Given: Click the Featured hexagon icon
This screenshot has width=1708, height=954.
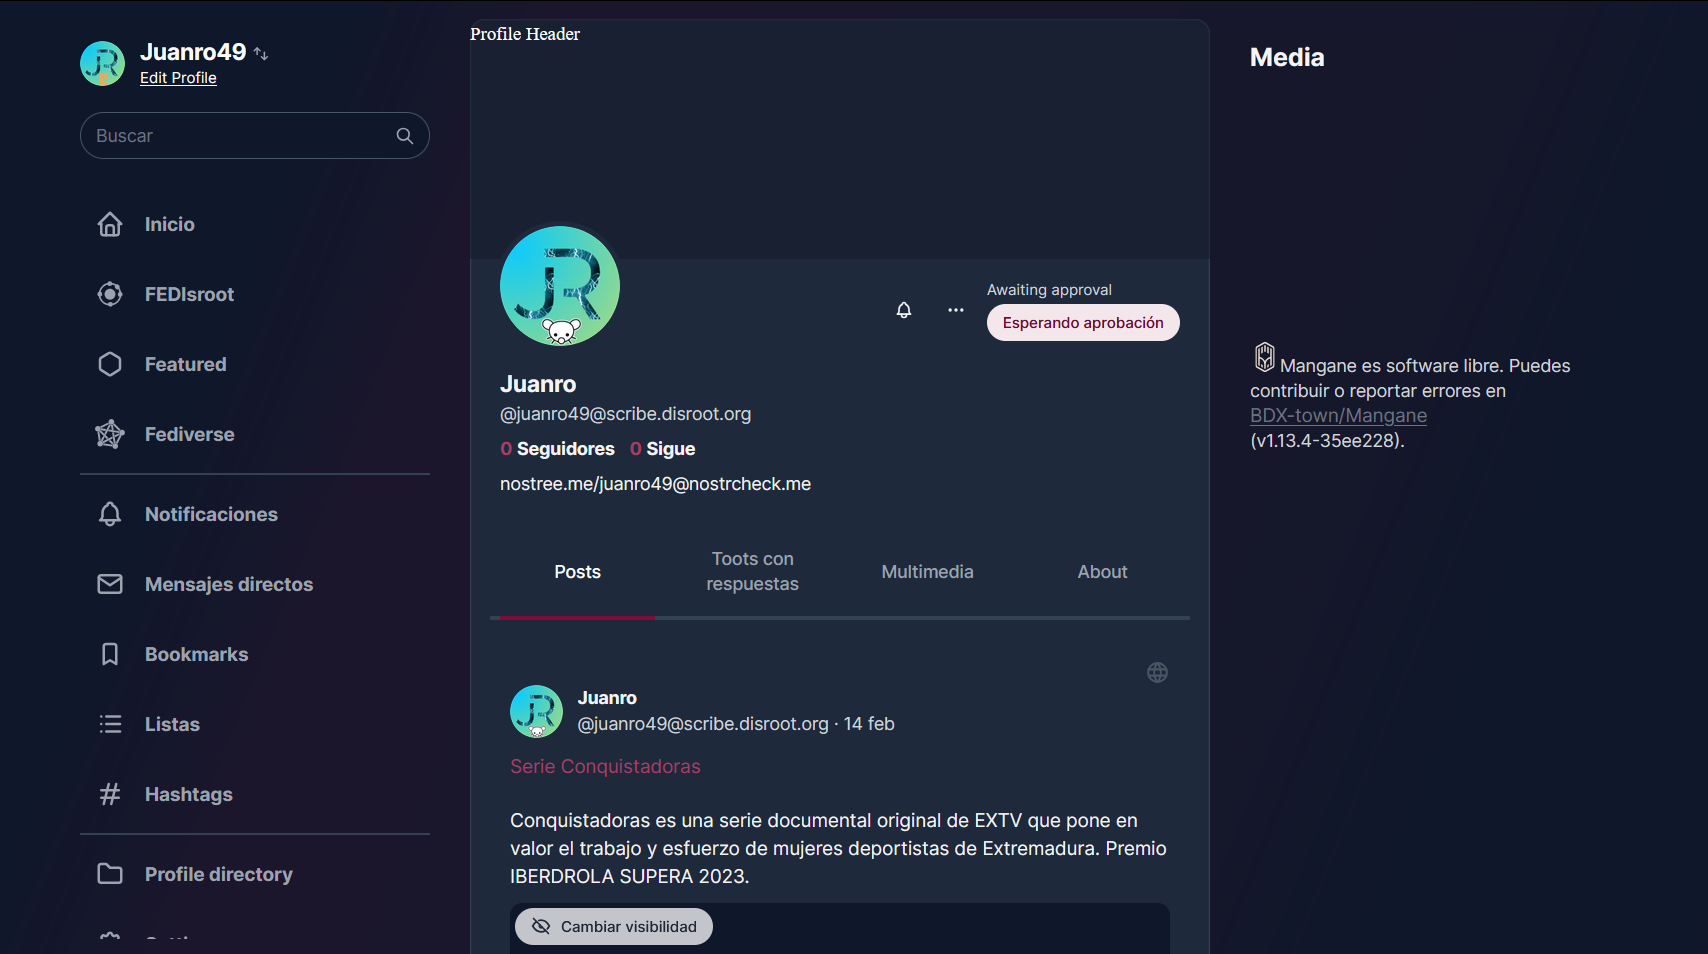Looking at the screenshot, I should (110, 364).
